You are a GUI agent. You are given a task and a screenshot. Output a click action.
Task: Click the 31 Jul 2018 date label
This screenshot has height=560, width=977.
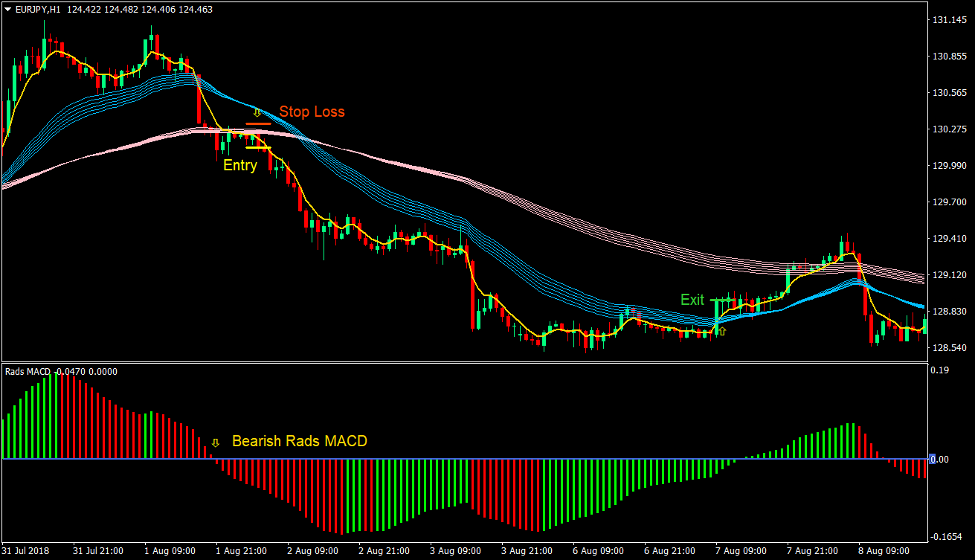(26, 551)
